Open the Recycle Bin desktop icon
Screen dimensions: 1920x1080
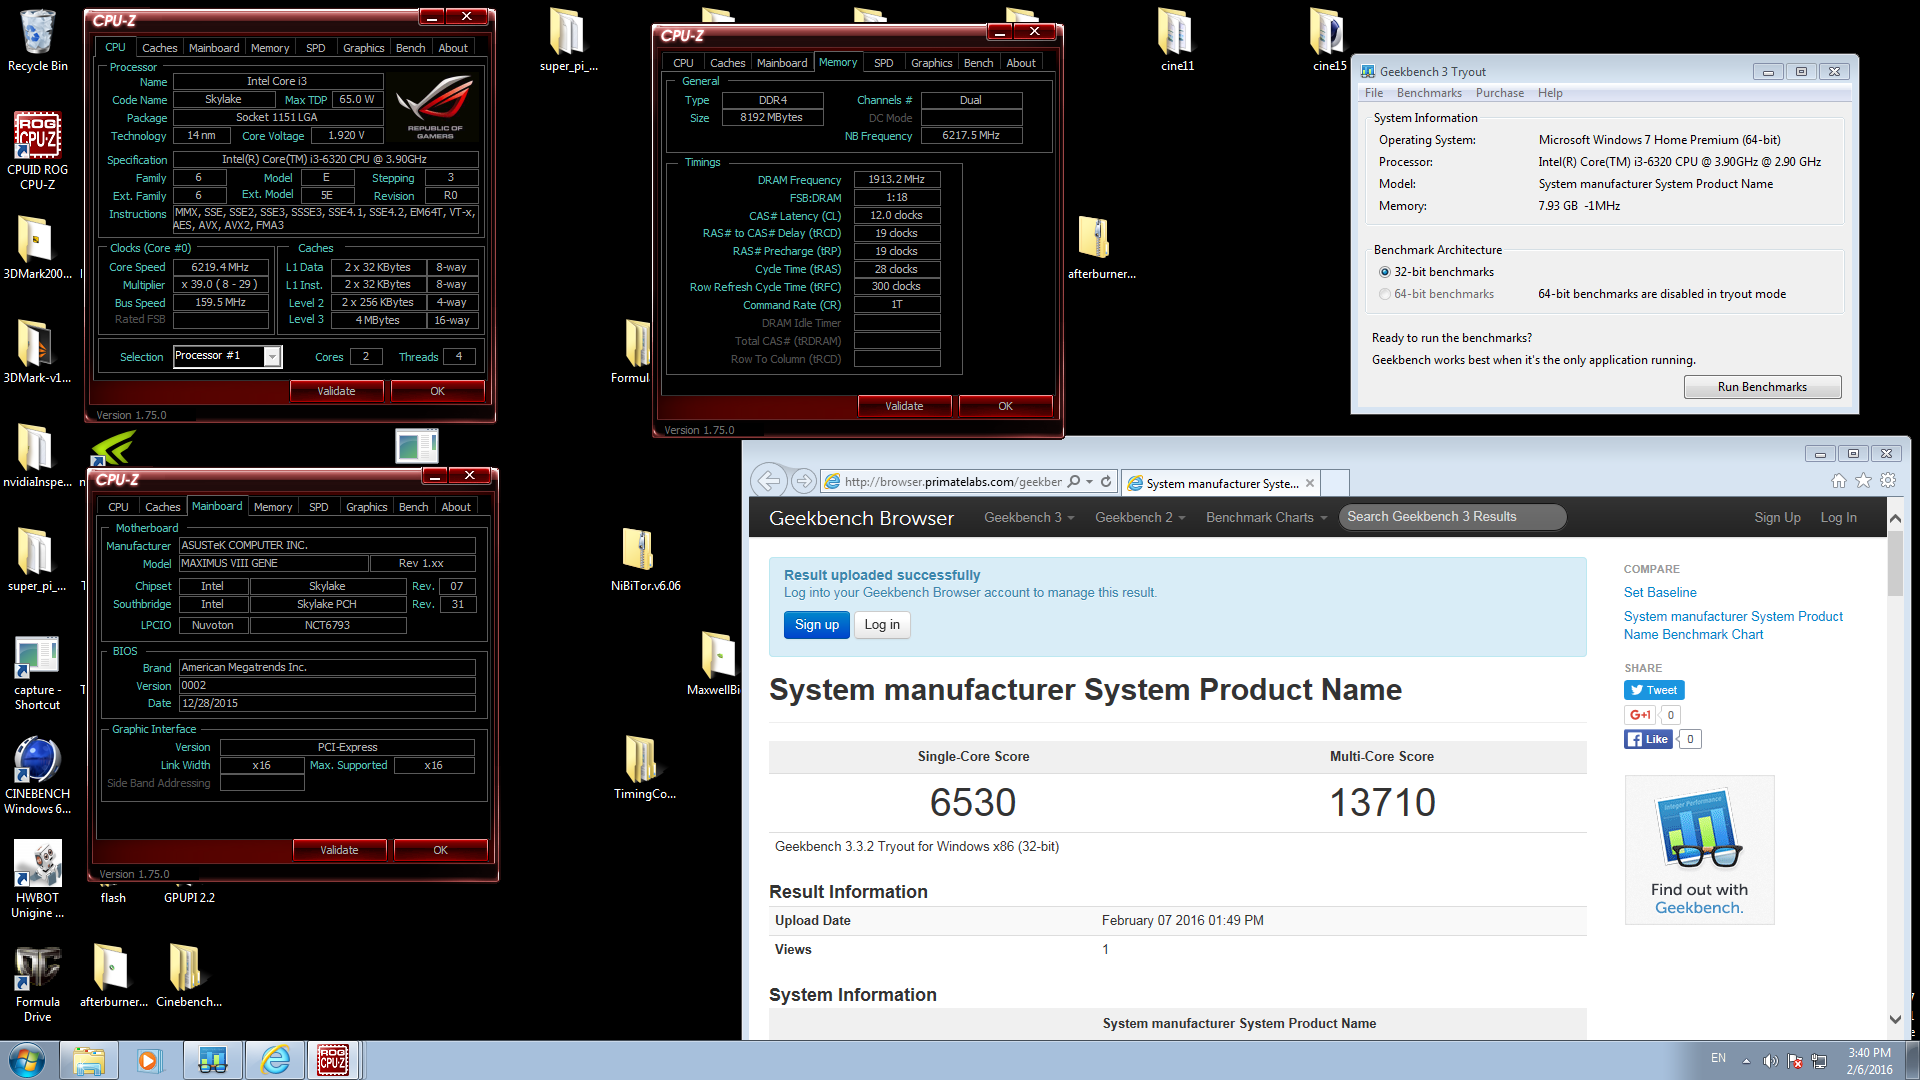coord(38,40)
